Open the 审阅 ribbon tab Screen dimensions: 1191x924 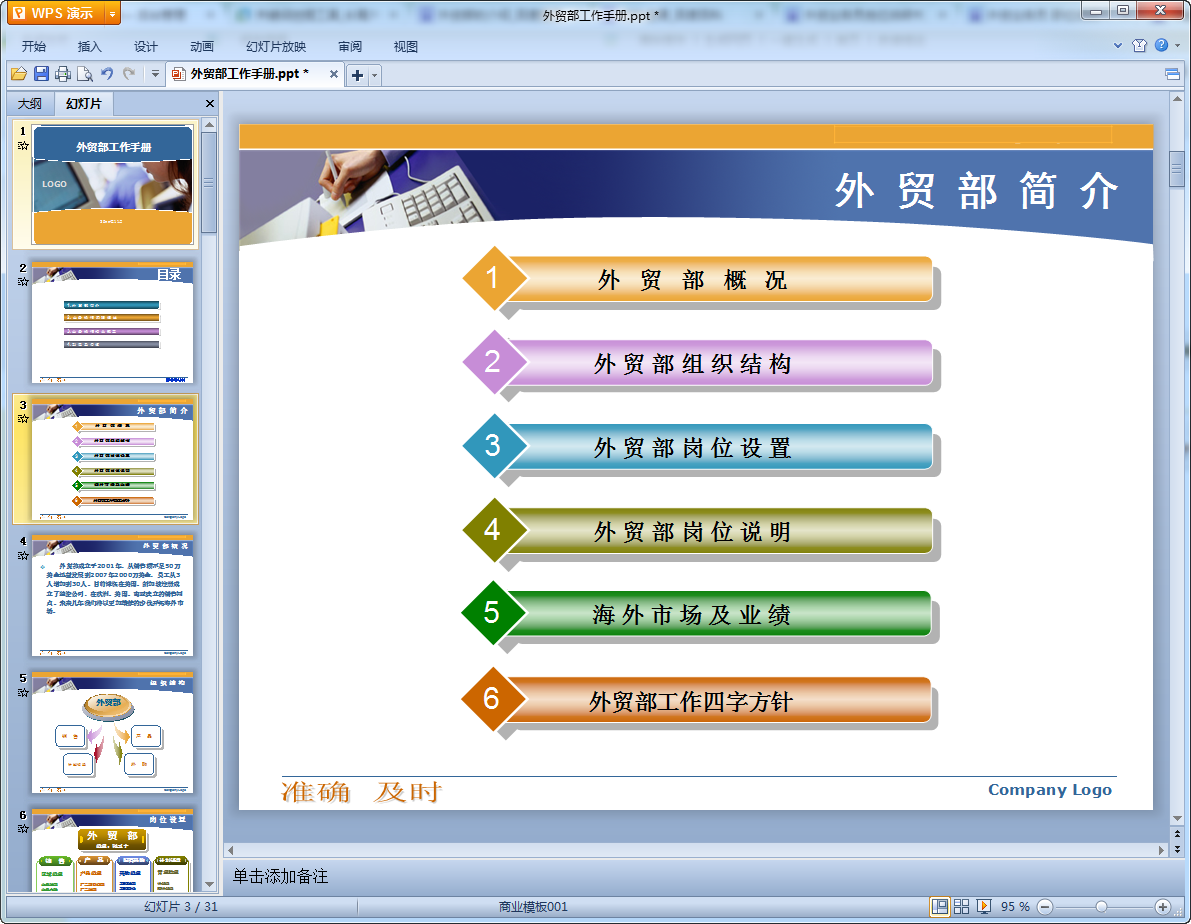coord(350,46)
